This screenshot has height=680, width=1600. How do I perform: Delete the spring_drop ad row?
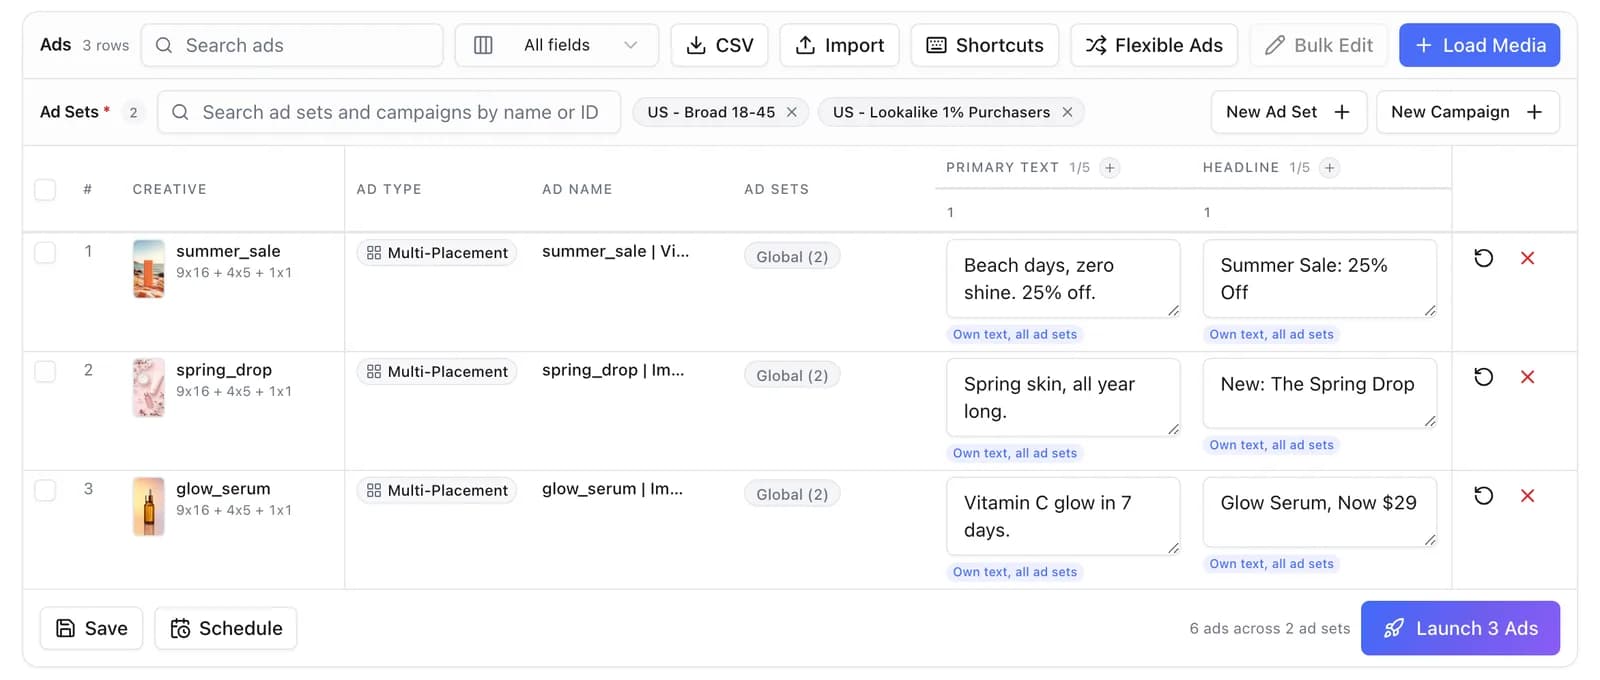point(1527,377)
